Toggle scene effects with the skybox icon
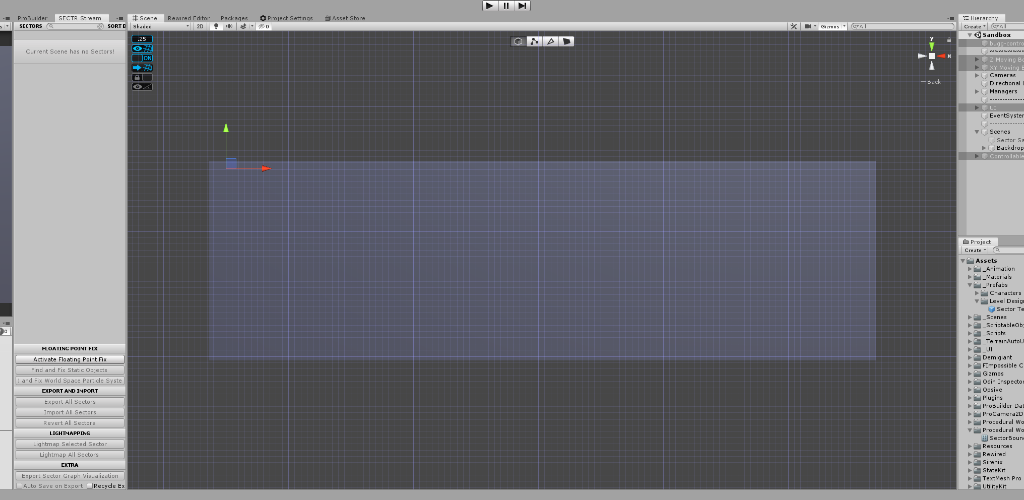 tap(244, 26)
